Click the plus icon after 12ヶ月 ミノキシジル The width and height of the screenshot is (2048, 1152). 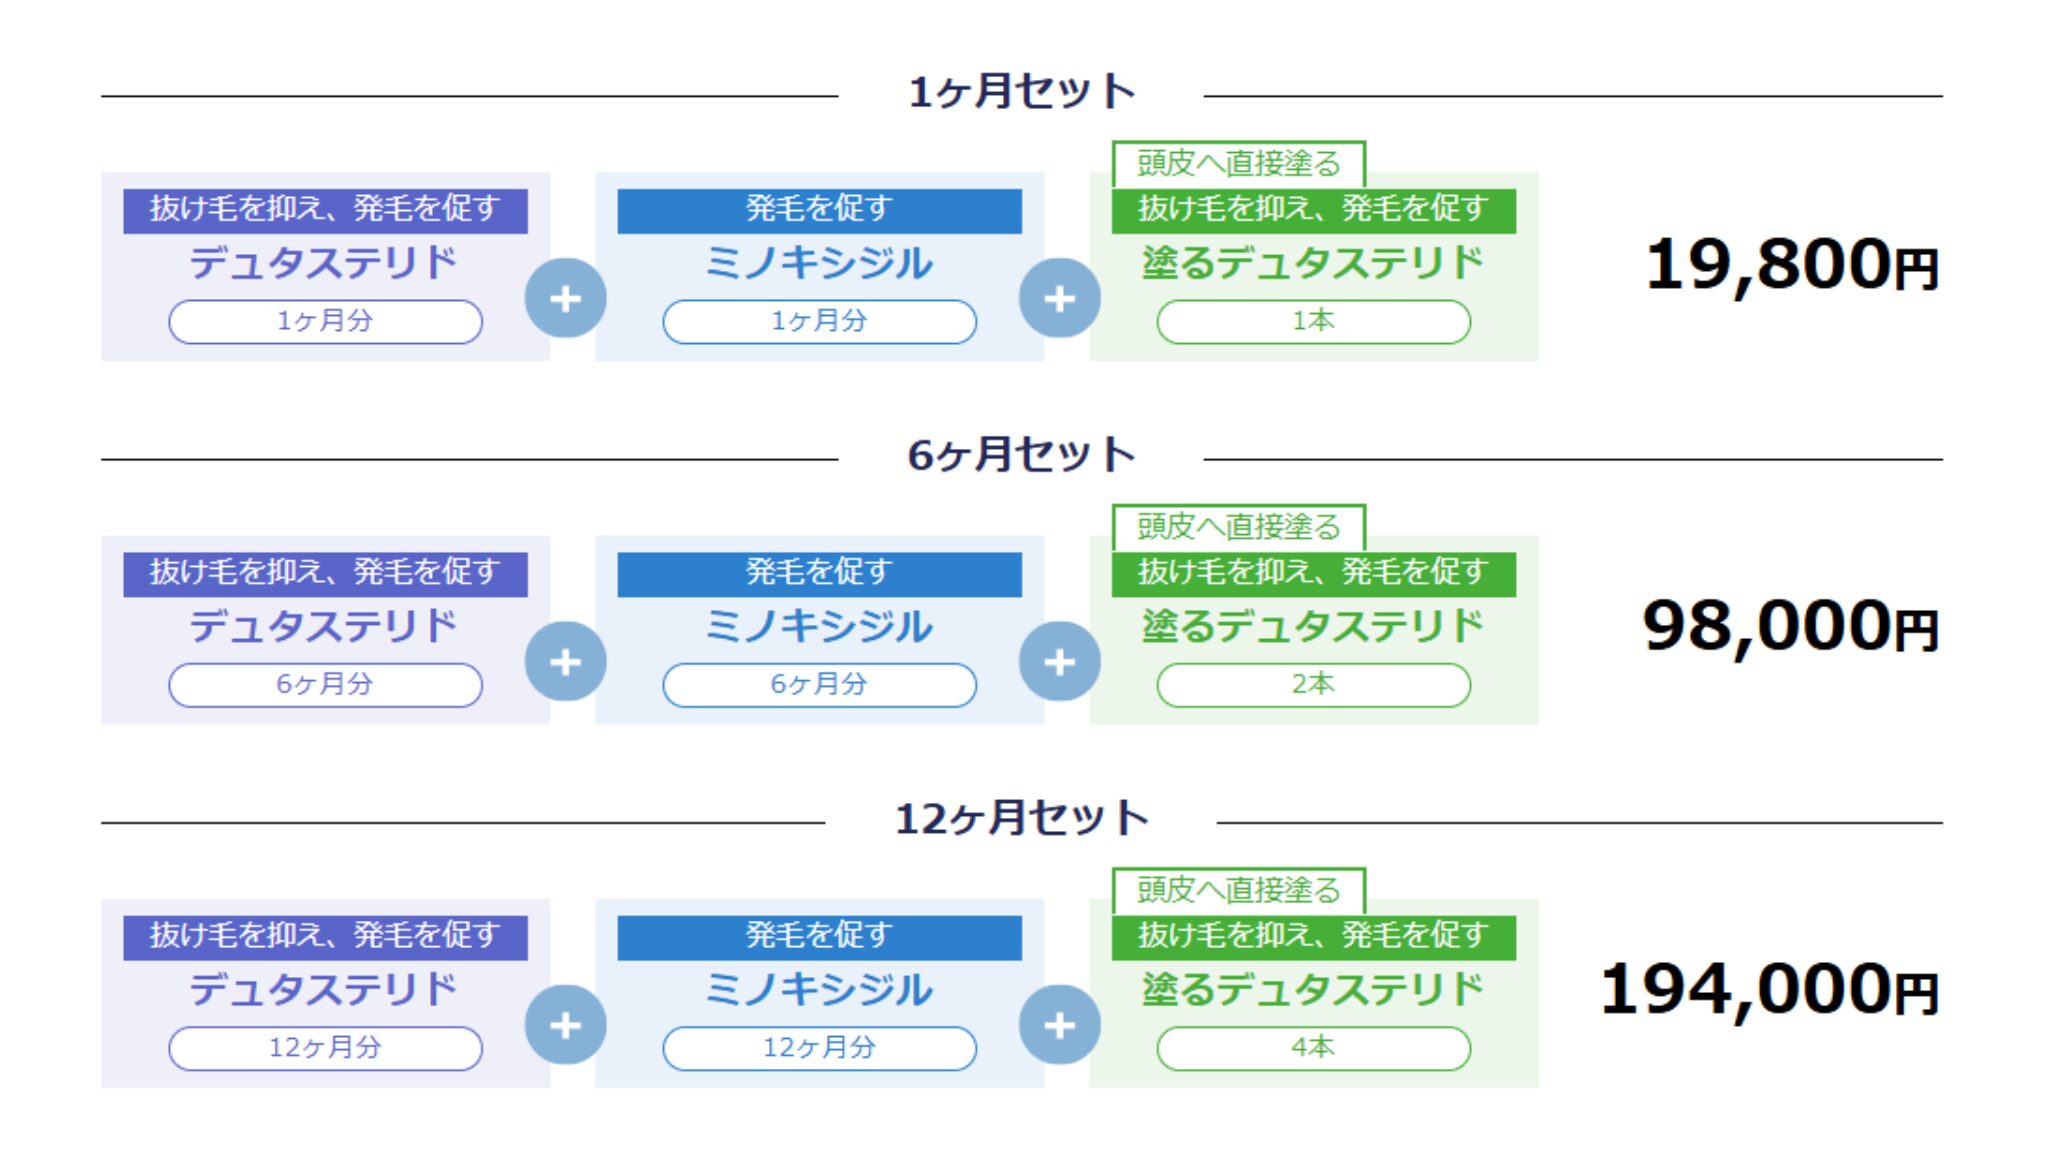pyautogui.click(x=1060, y=1025)
